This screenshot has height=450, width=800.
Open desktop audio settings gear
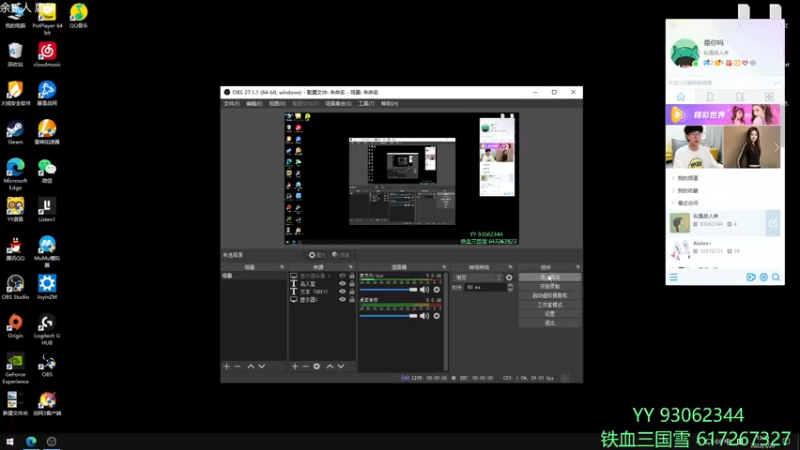pos(437,316)
